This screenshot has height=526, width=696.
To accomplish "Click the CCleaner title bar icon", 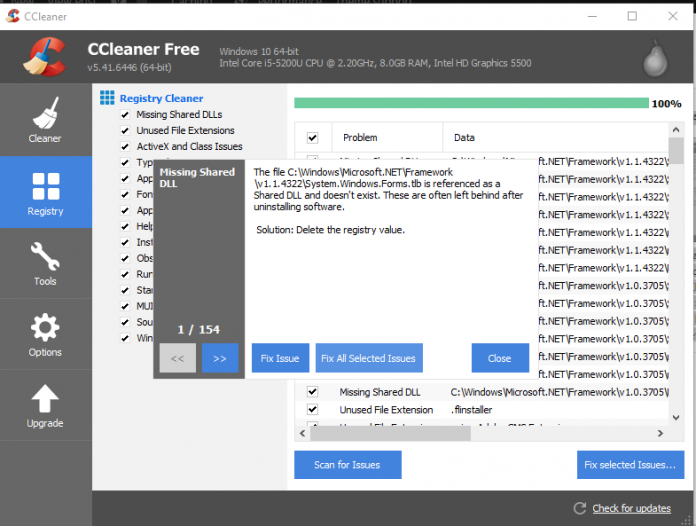I will point(12,16).
